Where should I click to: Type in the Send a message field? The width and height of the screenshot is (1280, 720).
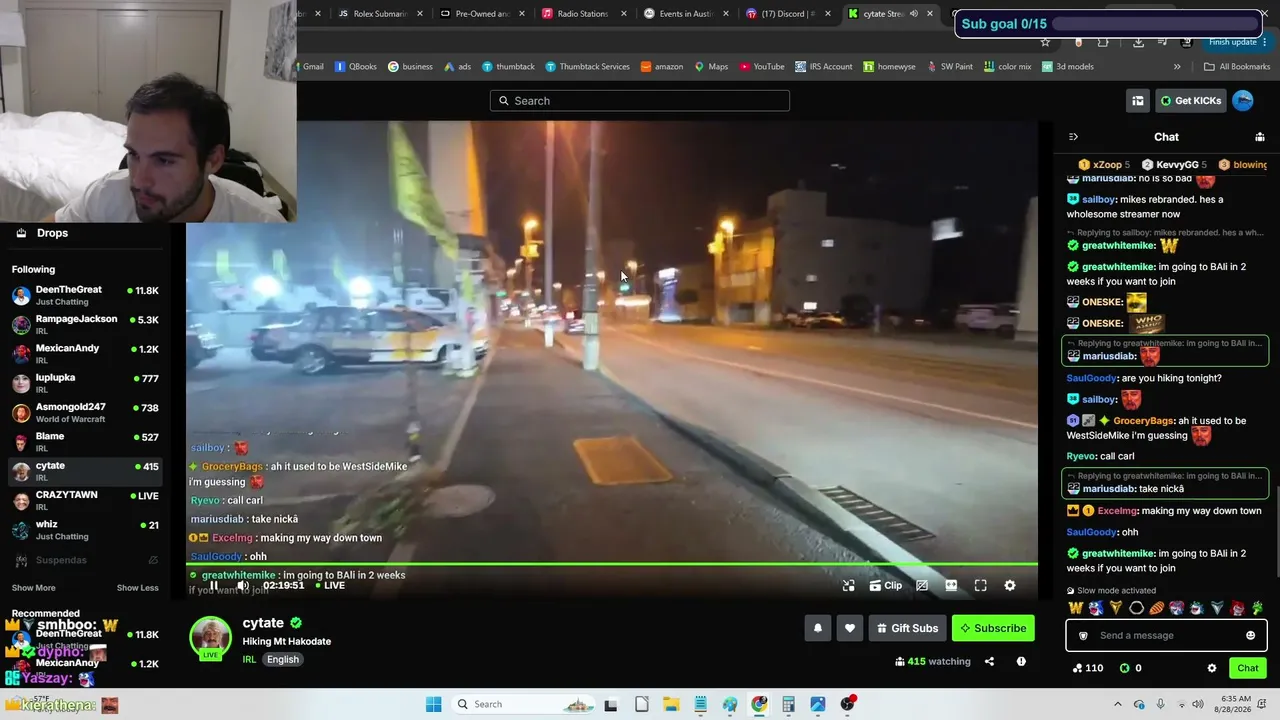(1166, 635)
